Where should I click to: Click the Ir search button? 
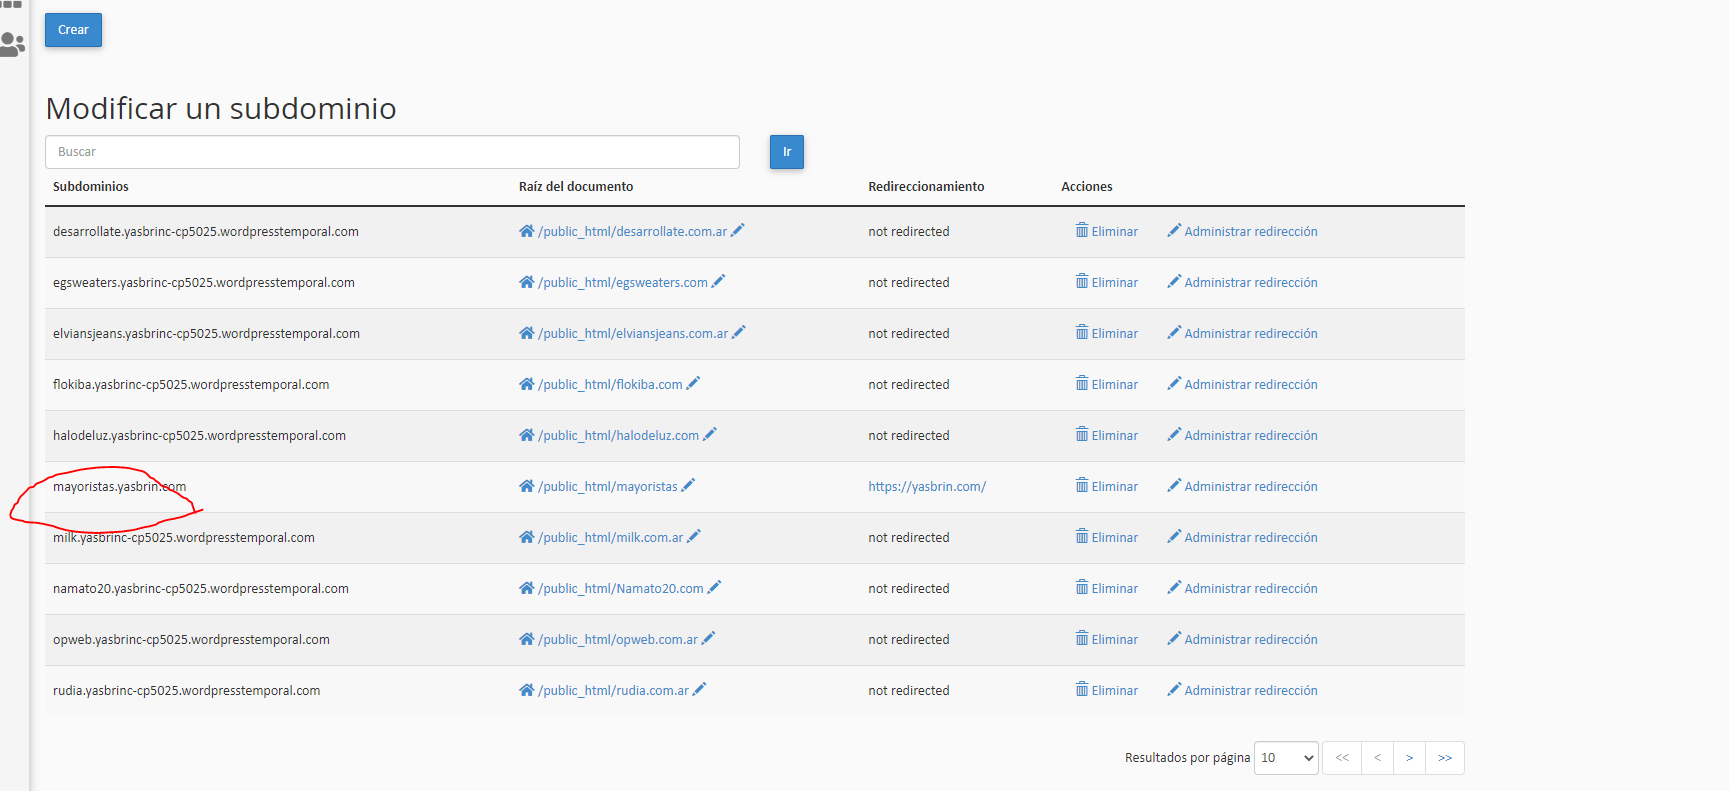tap(787, 152)
